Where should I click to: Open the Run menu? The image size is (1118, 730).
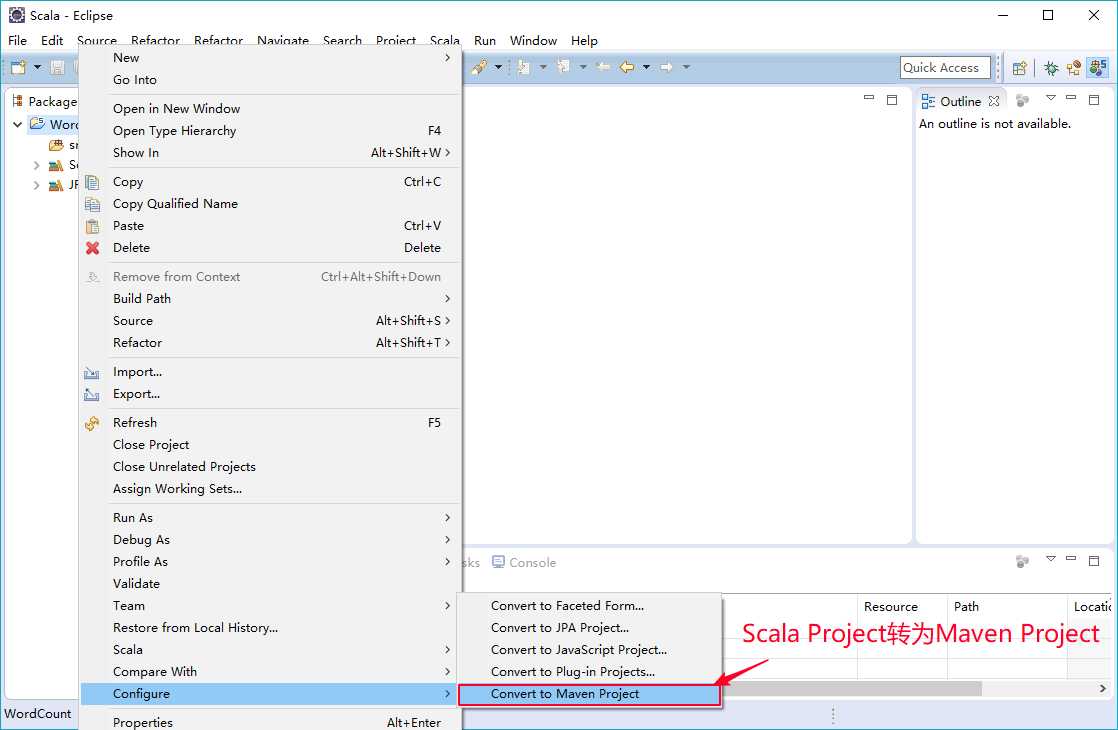[485, 41]
